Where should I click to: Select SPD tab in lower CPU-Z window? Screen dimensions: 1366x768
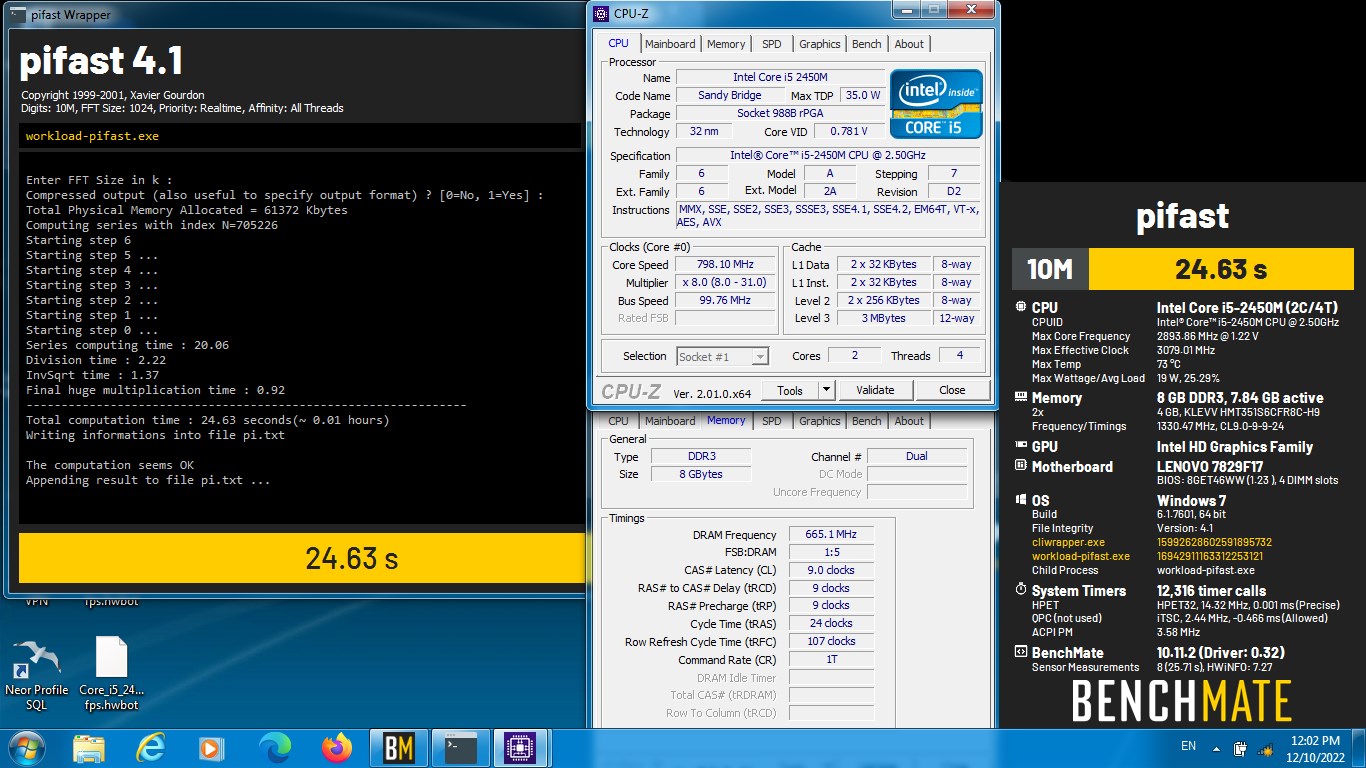(x=772, y=421)
